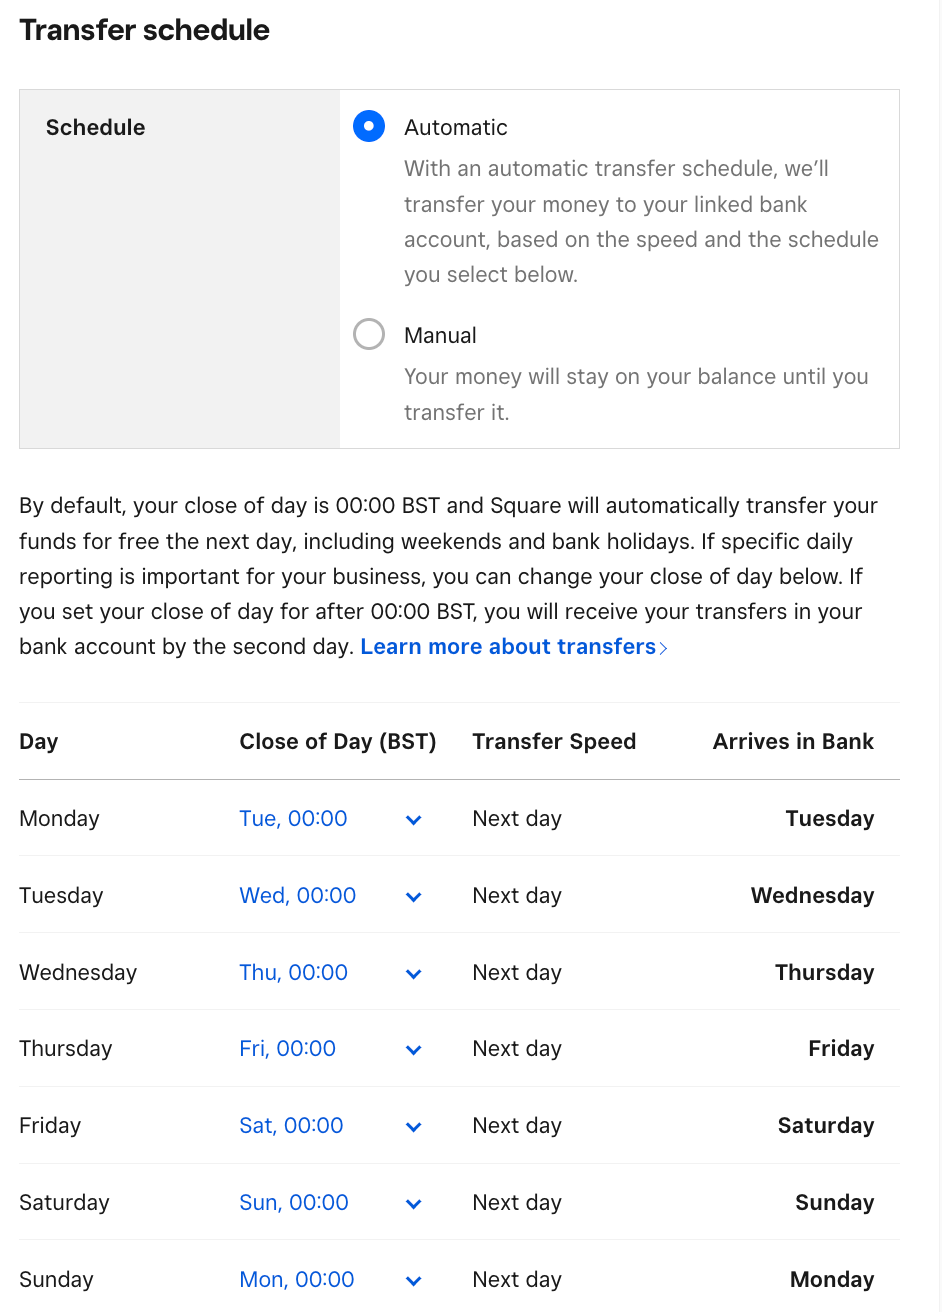The height and width of the screenshot is (1312, 942).
Task: Select the Automatic transfer schedule option
Action: pos(369,127)
